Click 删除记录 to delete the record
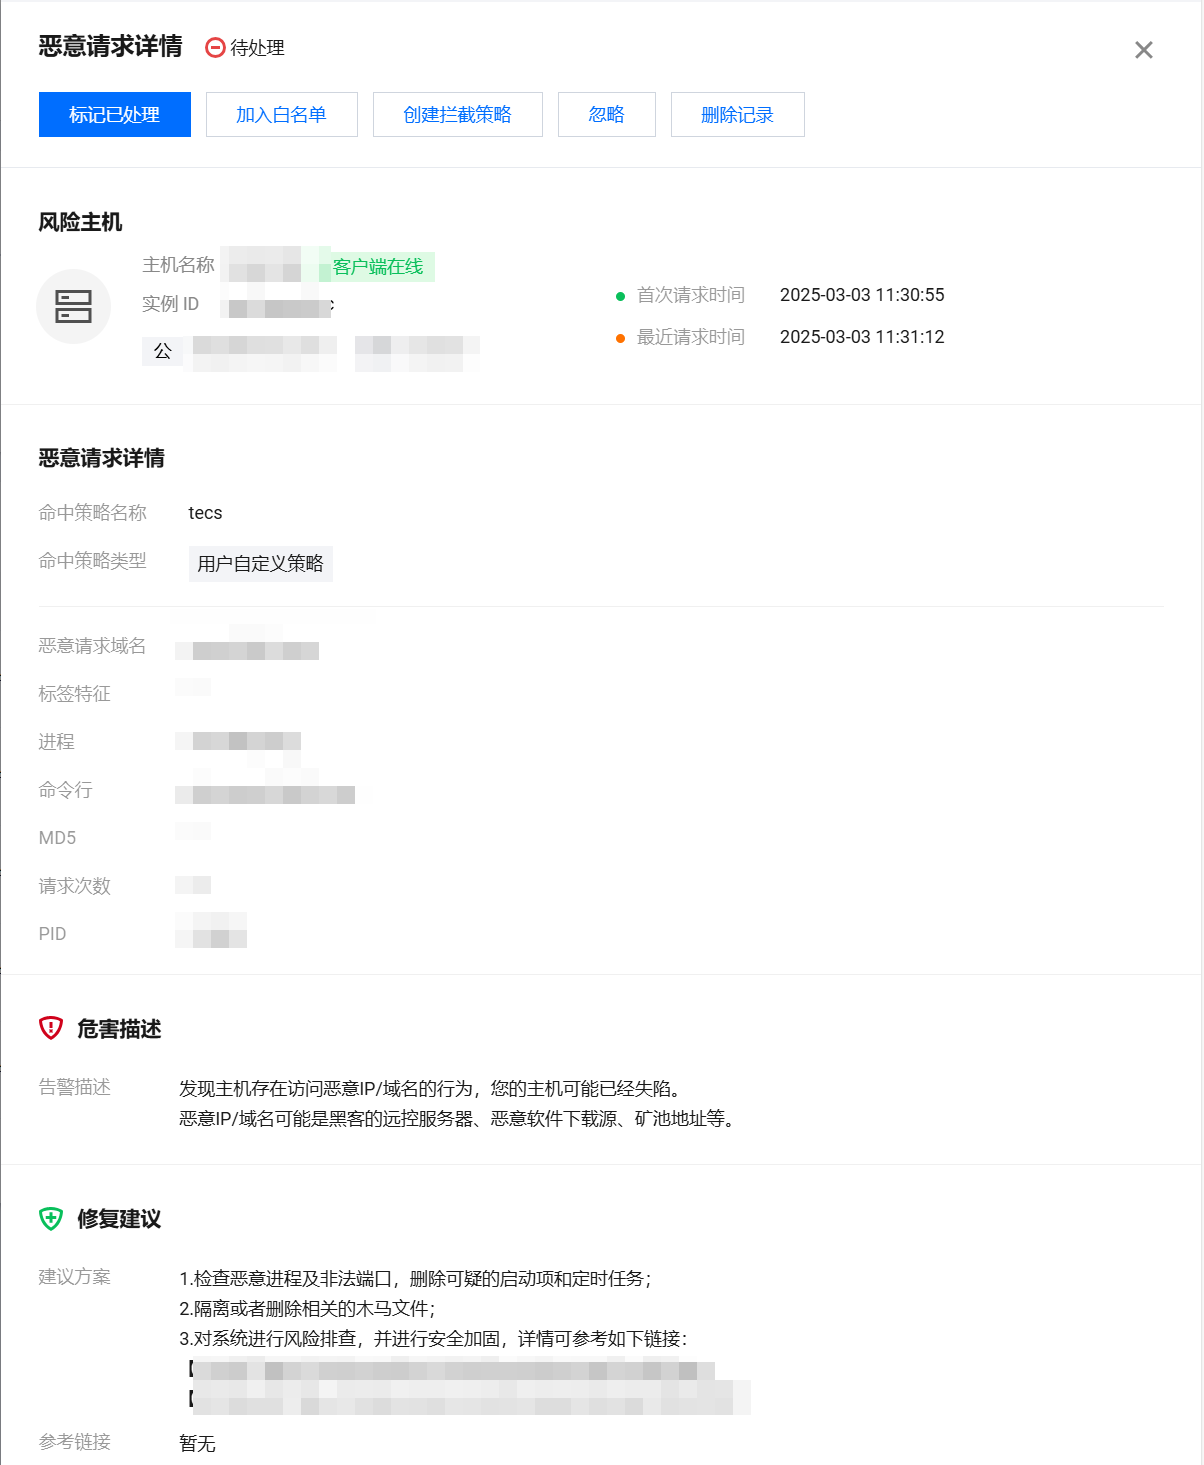The width and height of the screenshot is (1204, 1465). pyautogui.click(x=738, y=115)
